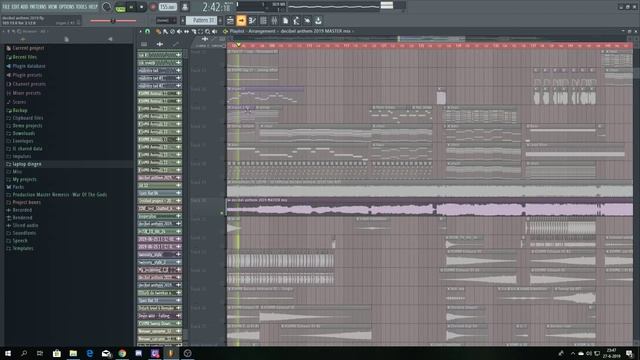Click the main volume knob in the toolbar

pos(107,7)
